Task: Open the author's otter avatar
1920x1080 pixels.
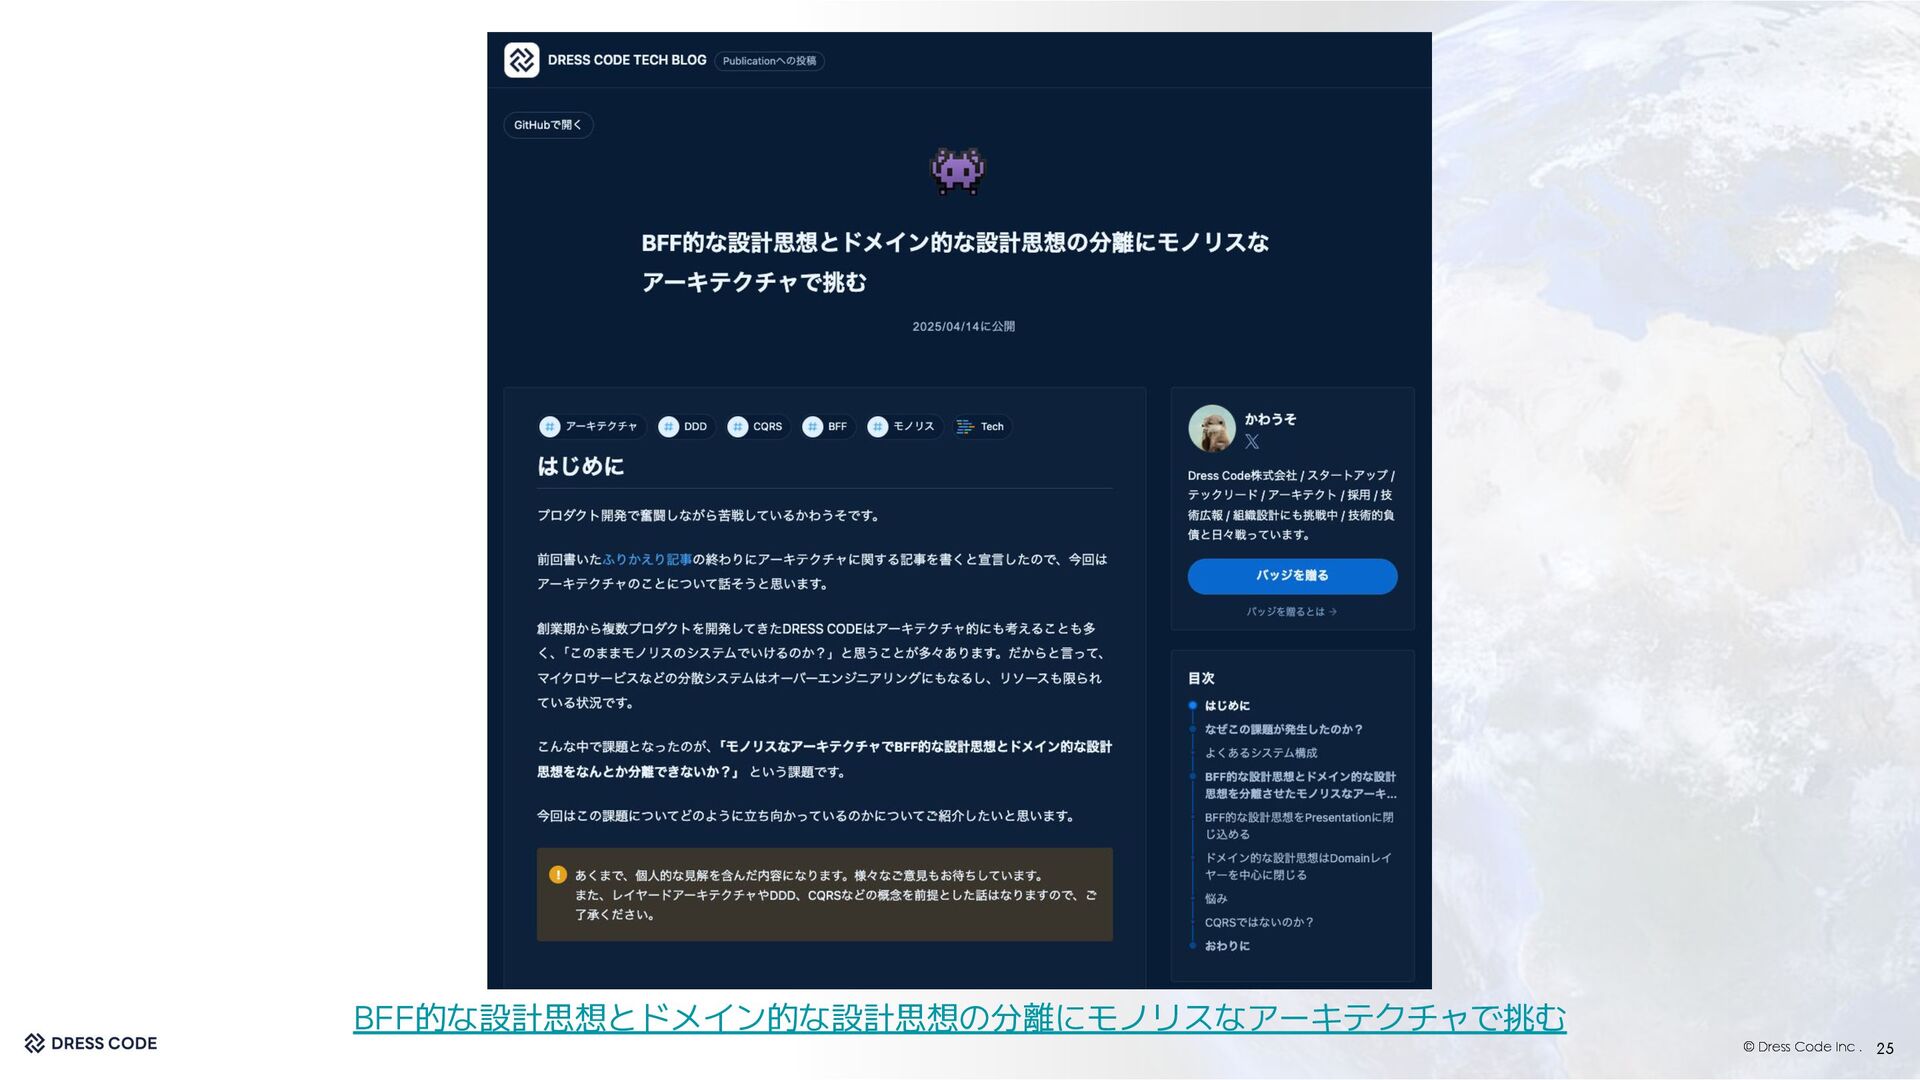Action: click(x=1211, y=429)
